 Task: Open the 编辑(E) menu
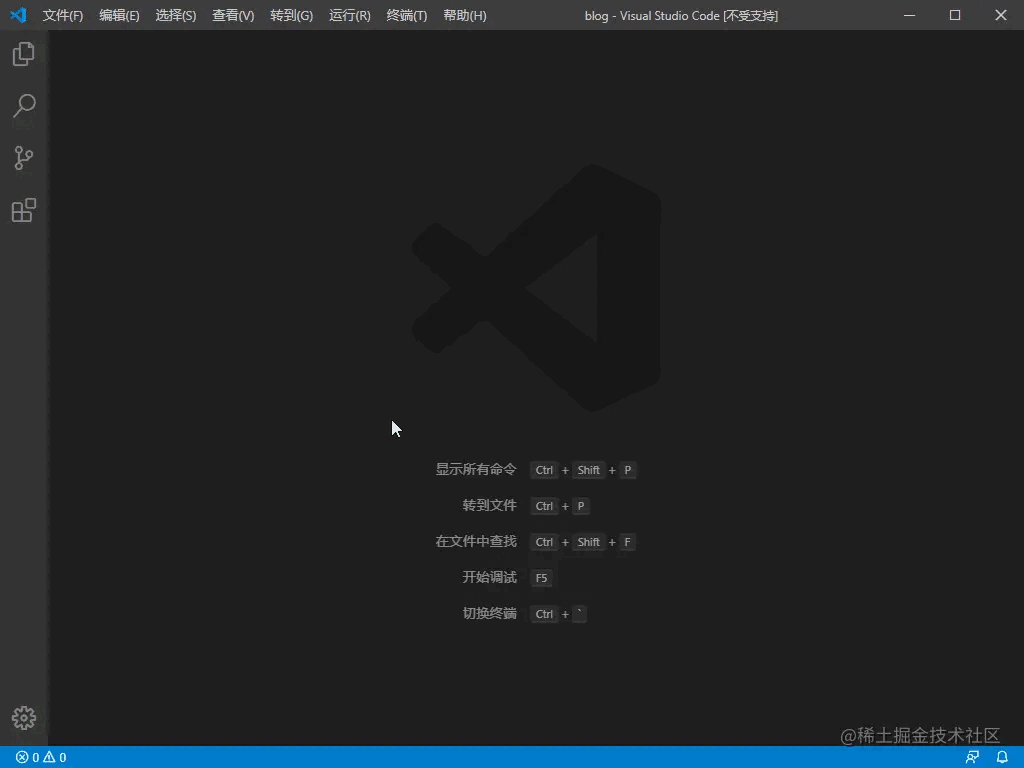tap(119, 15)
